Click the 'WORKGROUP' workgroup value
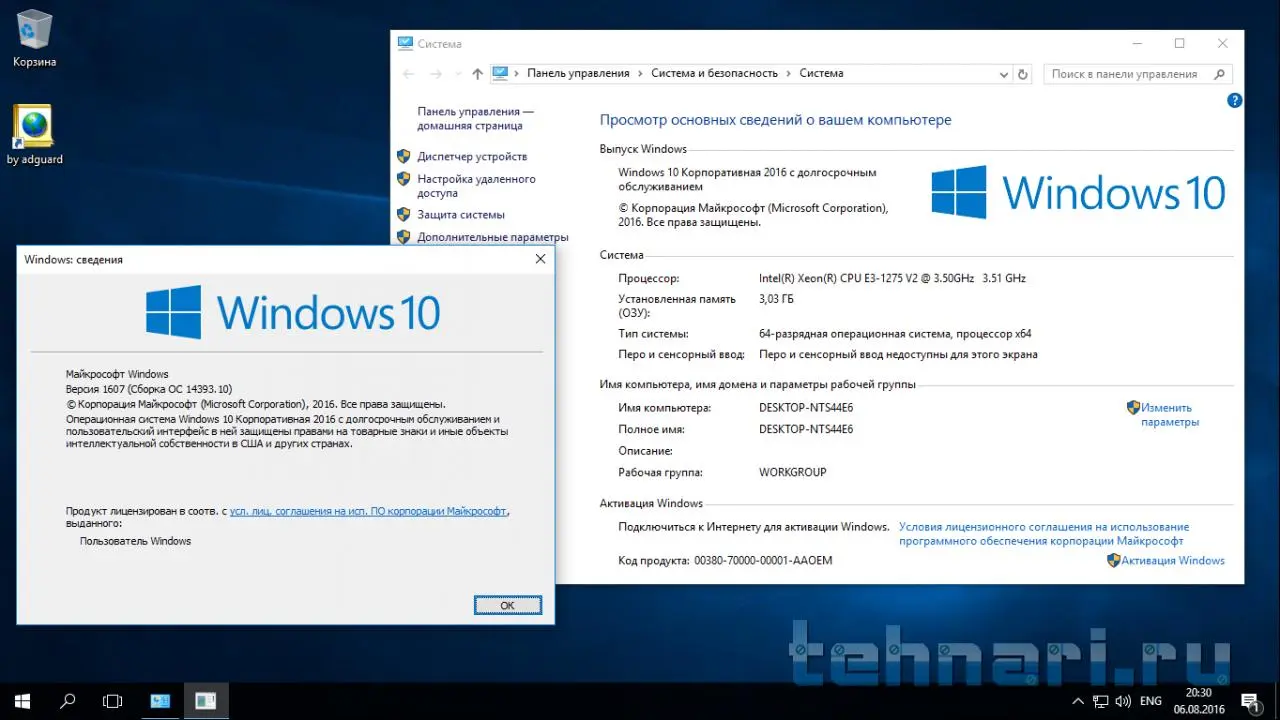Image resolution: width=1280 pixels, height=720 pixels. (793, 472)
